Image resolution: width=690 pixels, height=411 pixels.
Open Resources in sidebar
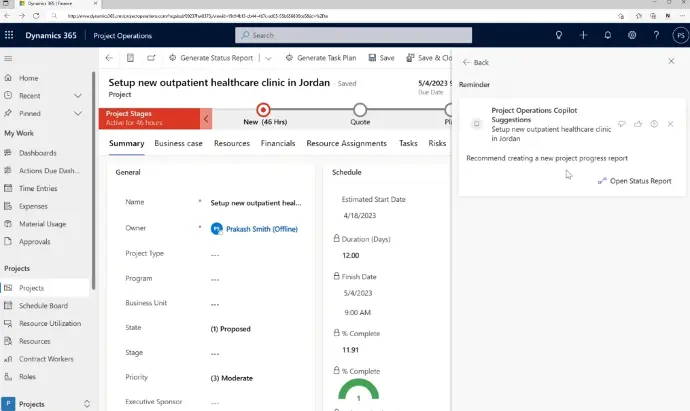pyautogui.click(x=34, y=341)
